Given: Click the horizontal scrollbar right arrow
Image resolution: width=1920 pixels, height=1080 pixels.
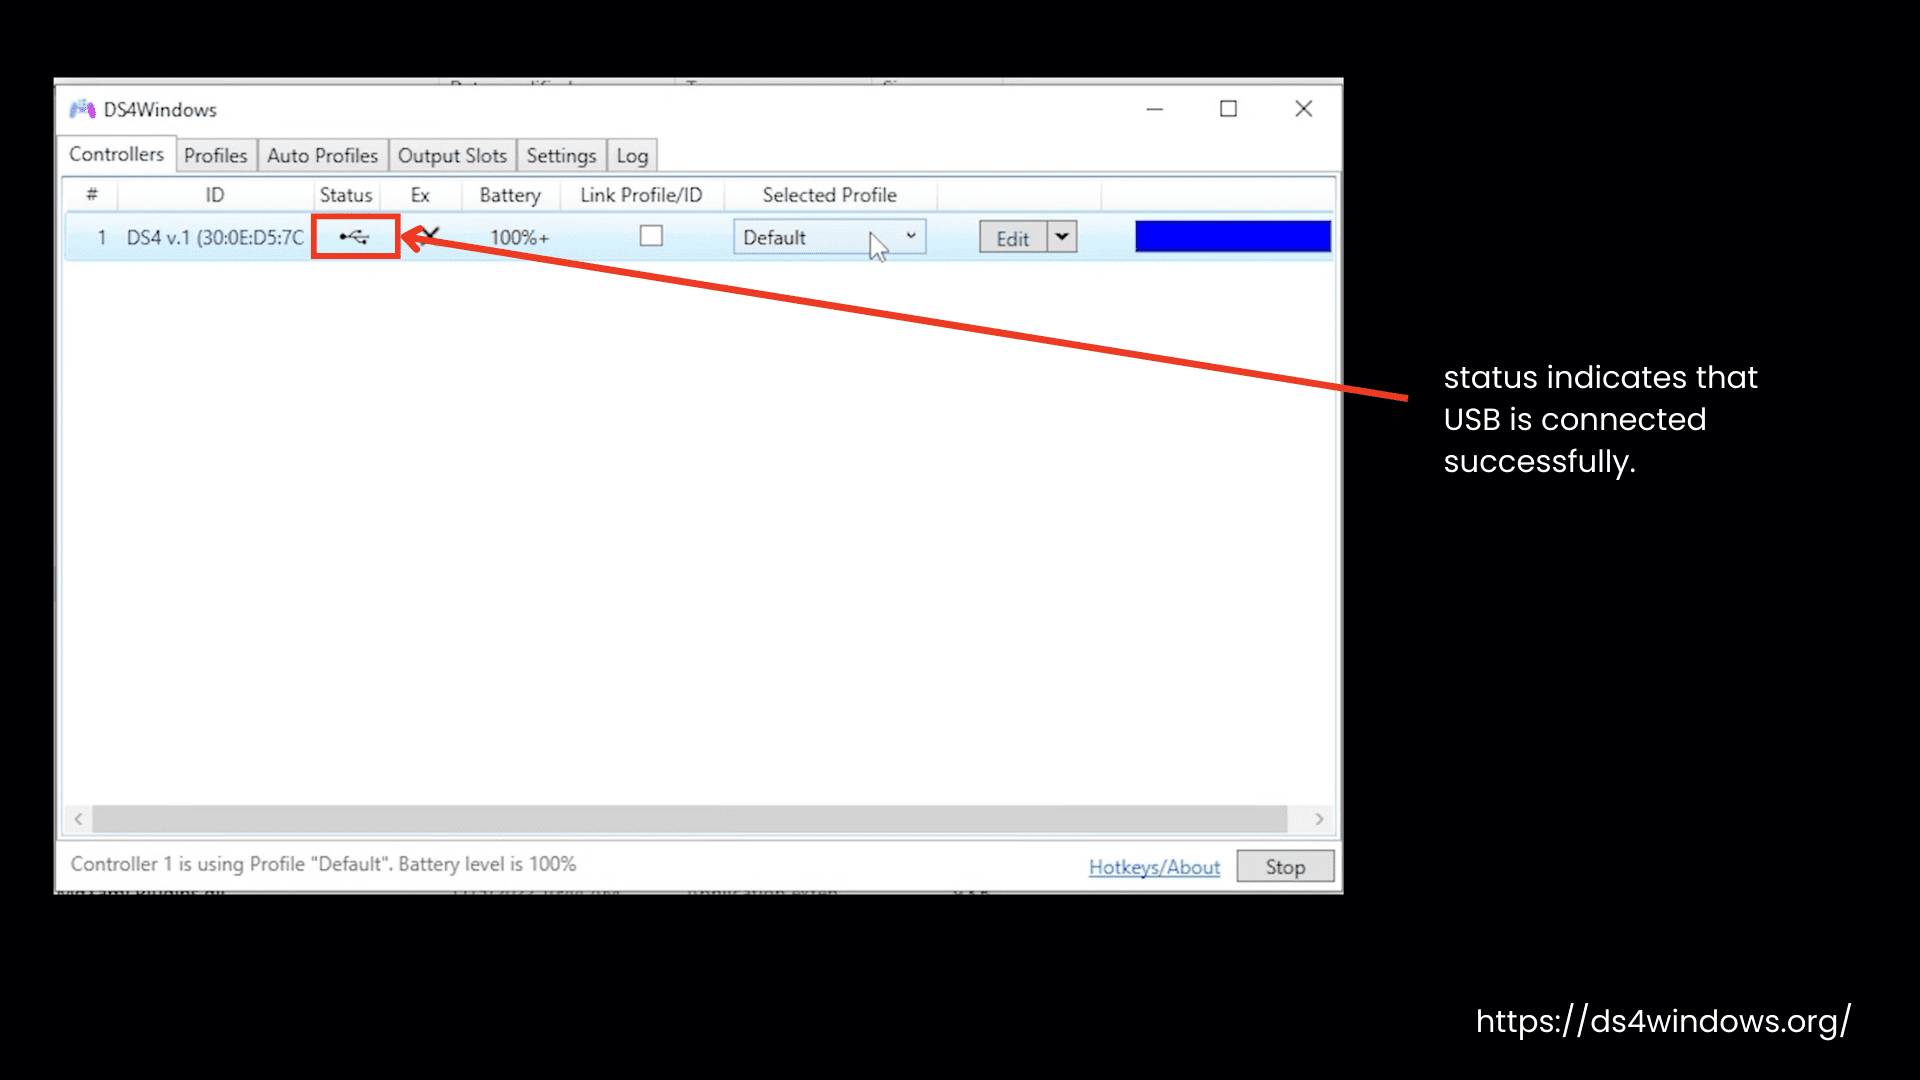Looking at the screenshot, I should (1319, 819).
